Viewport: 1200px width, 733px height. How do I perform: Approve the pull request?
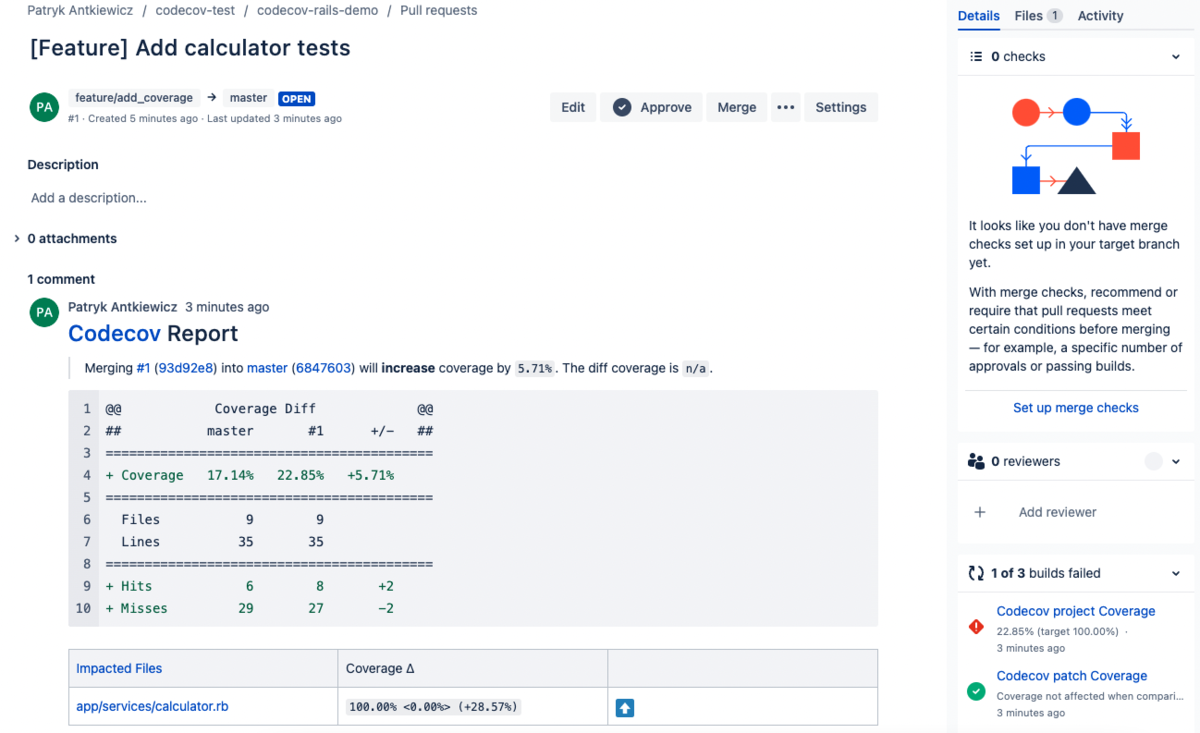652,107
